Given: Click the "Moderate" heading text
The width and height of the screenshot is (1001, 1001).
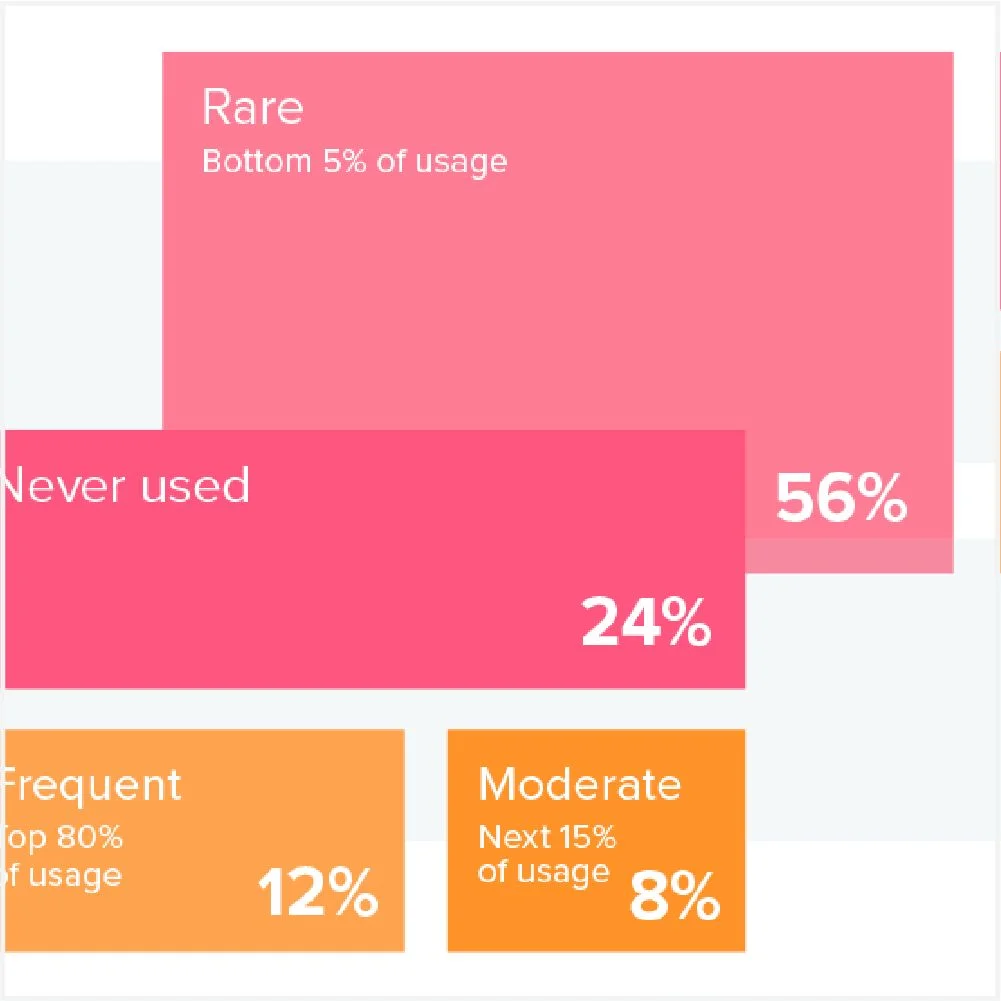Looking at the screenshot, I should [x=579, y=785].
